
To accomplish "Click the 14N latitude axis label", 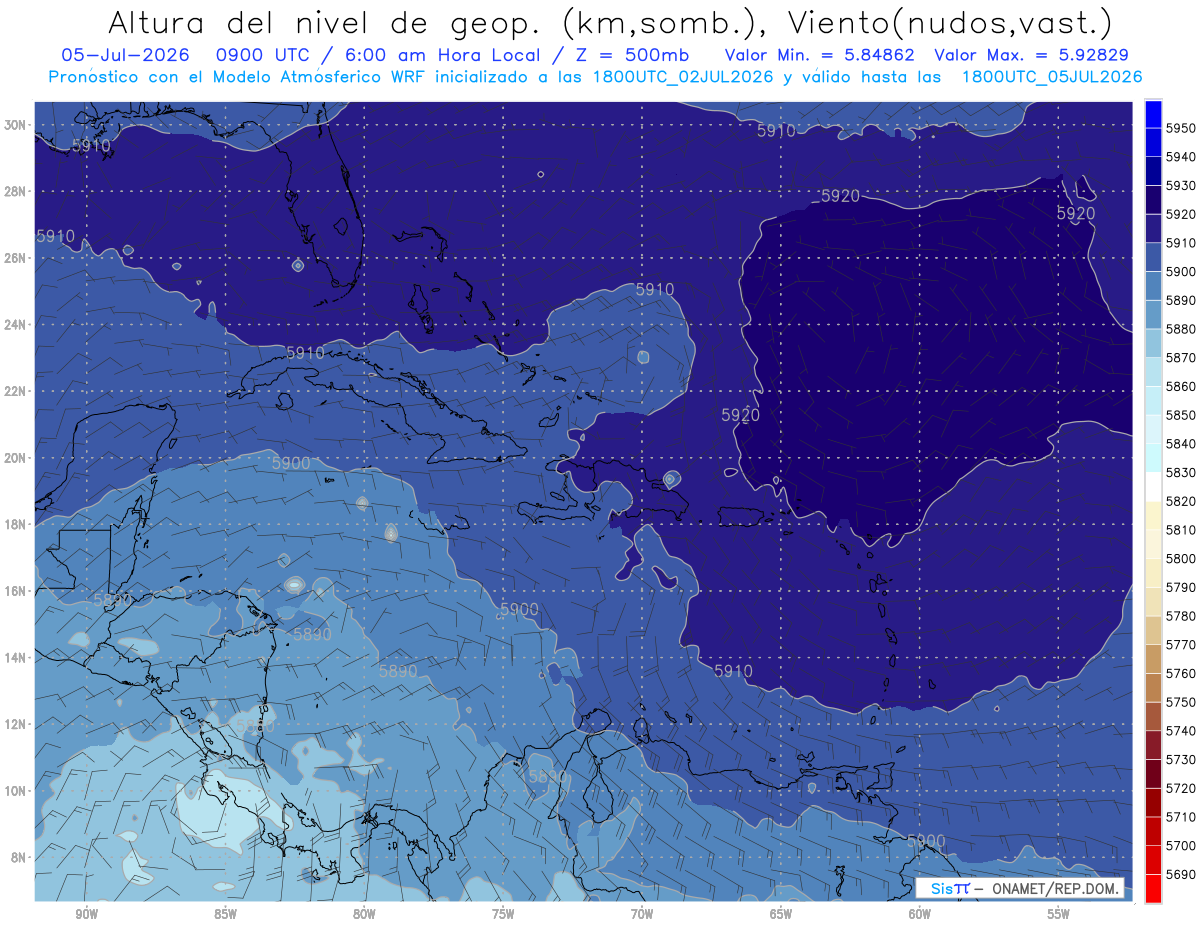I will point(15,658).
